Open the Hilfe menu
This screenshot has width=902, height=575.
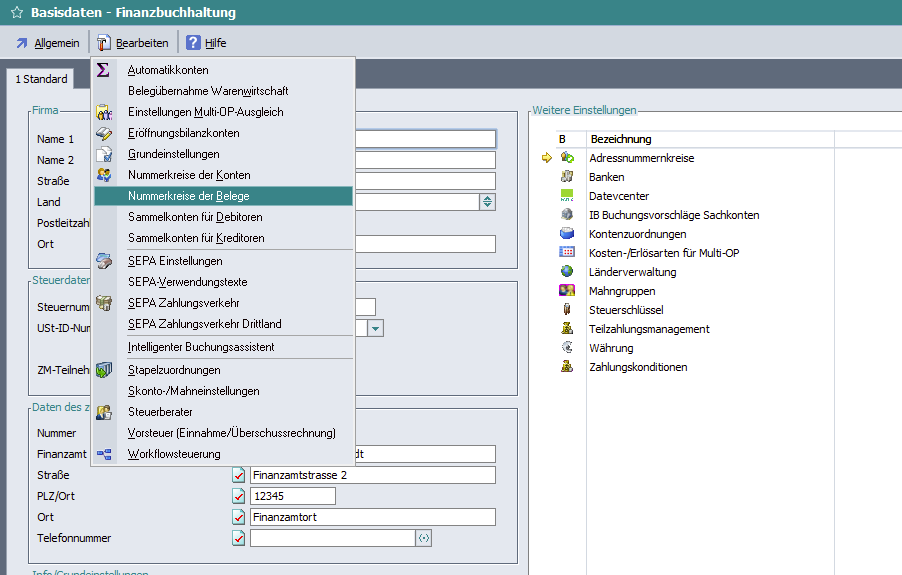pos(206,43)
